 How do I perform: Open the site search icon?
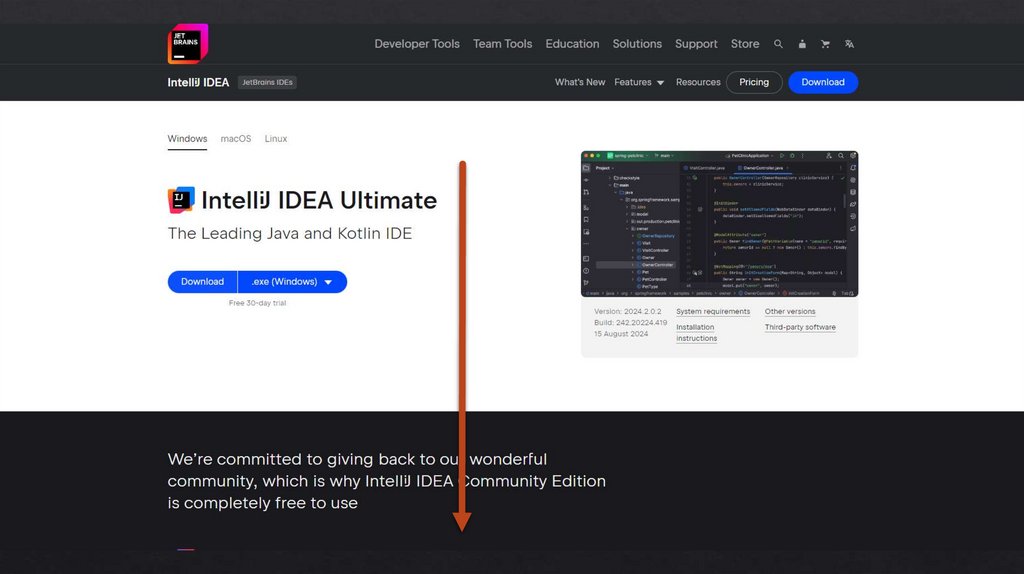coord(778,44)
